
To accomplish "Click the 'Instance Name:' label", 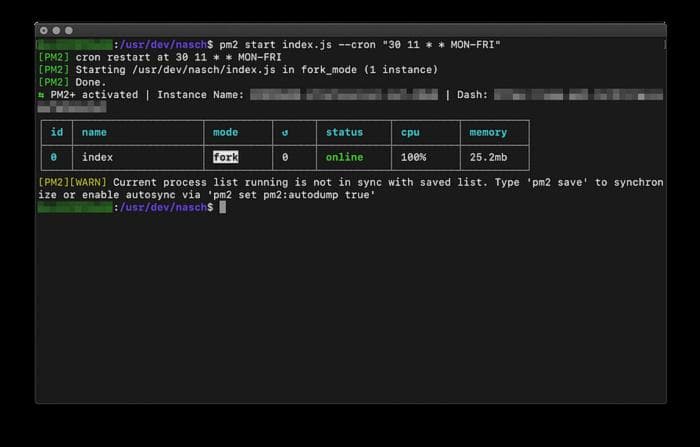I will point(200,95).
